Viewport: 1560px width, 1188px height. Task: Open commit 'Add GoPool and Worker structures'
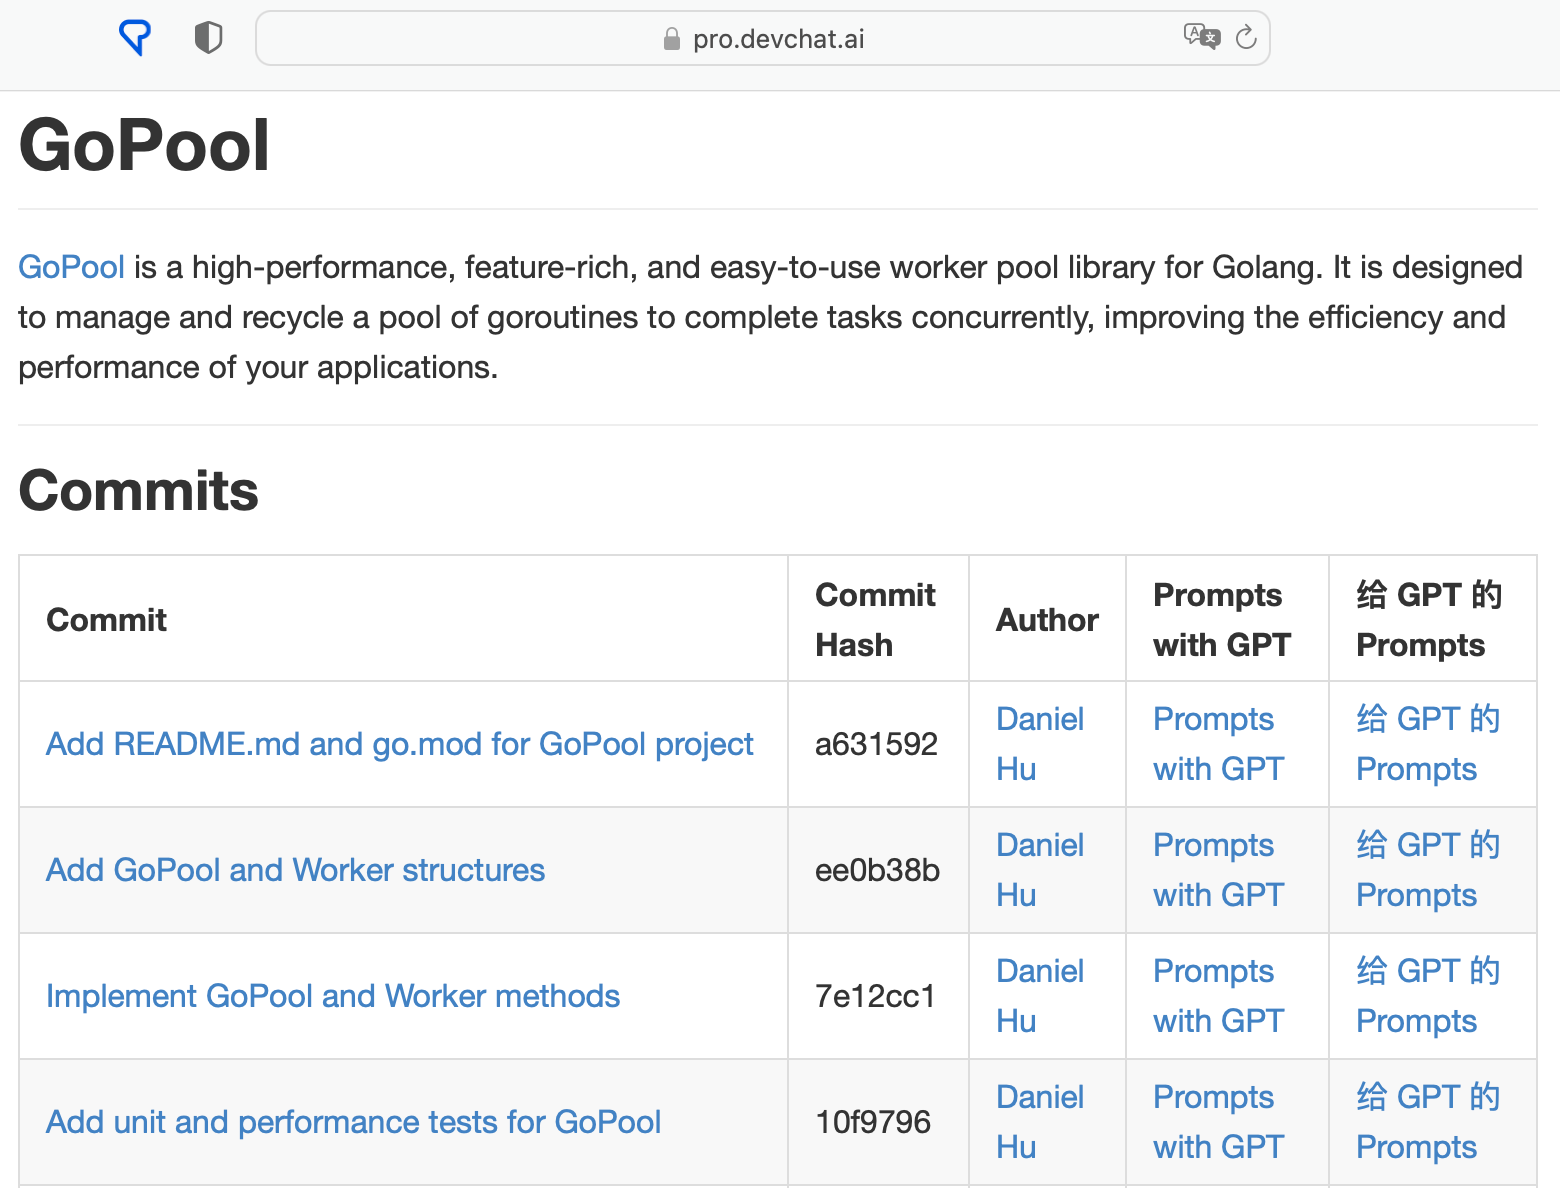[x=295, y=870]
